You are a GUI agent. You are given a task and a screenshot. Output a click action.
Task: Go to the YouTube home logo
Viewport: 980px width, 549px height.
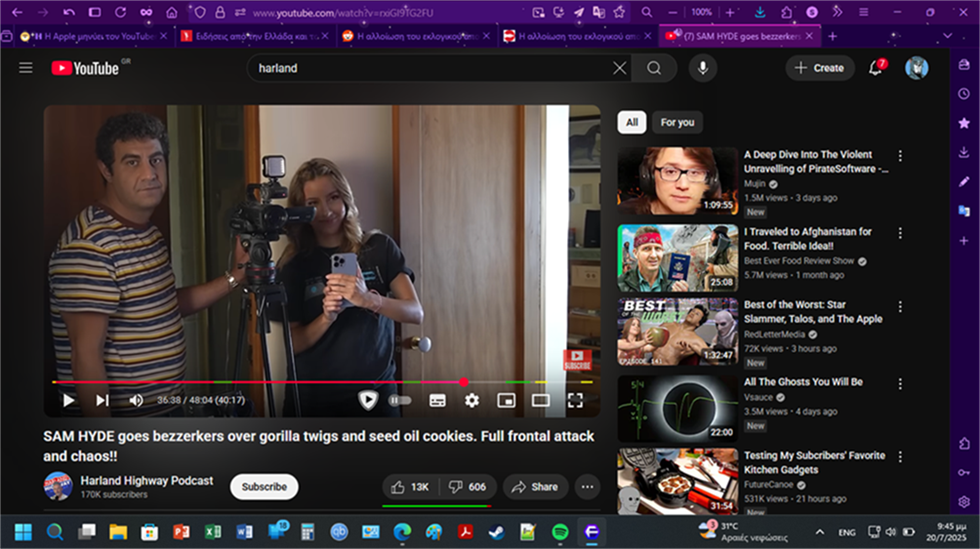85,68
